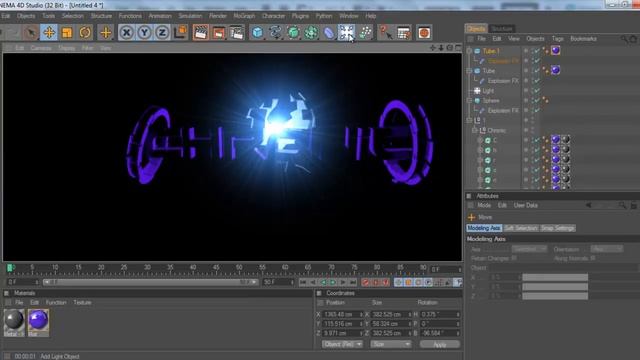
Task: Toggle the enable checkmark for Tube.1
Action: point(537,51)
